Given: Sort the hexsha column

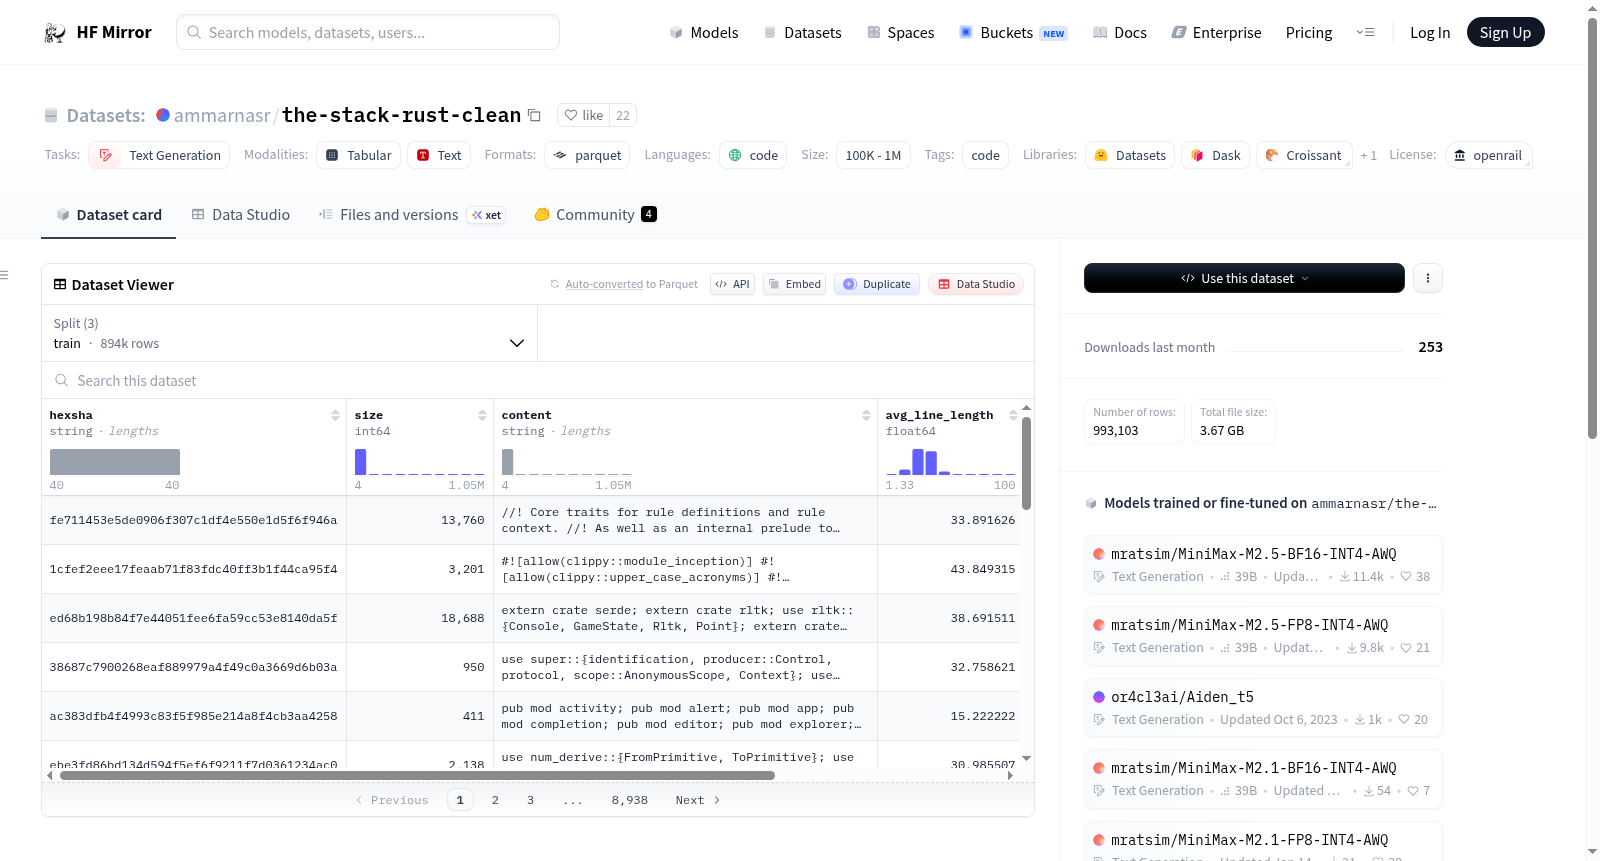Looking at the screenshot, I should click(x=335, y=415).
